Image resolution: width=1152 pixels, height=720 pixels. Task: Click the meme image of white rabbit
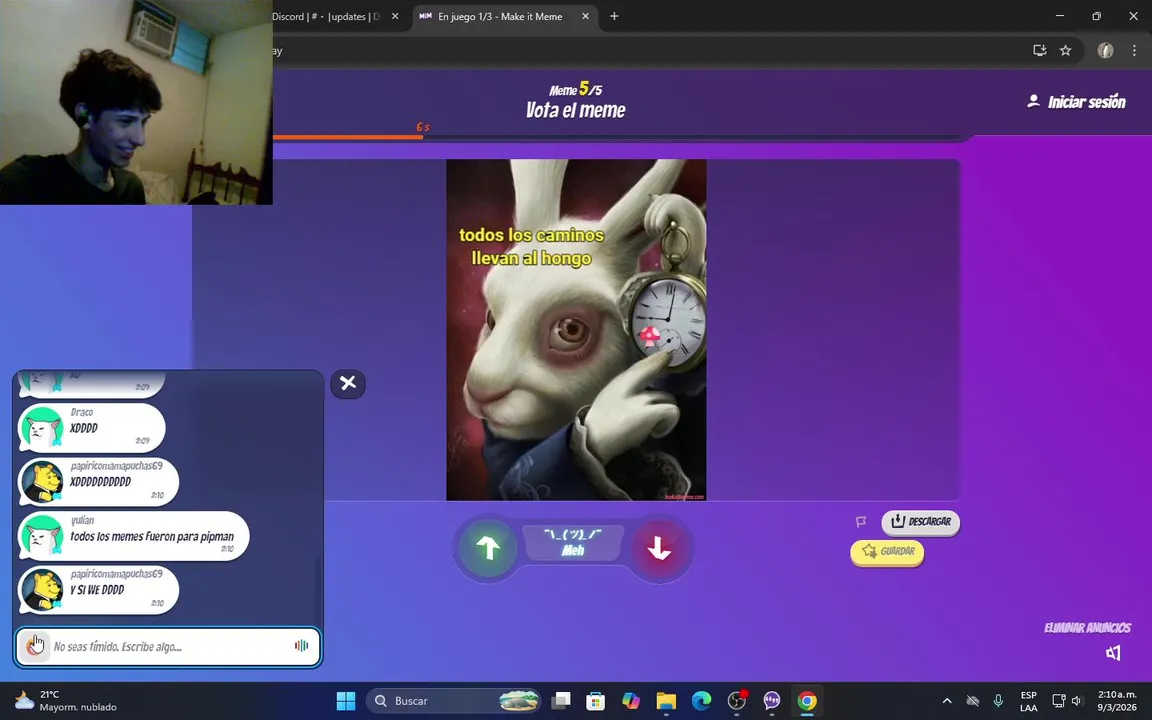[576, 330]
